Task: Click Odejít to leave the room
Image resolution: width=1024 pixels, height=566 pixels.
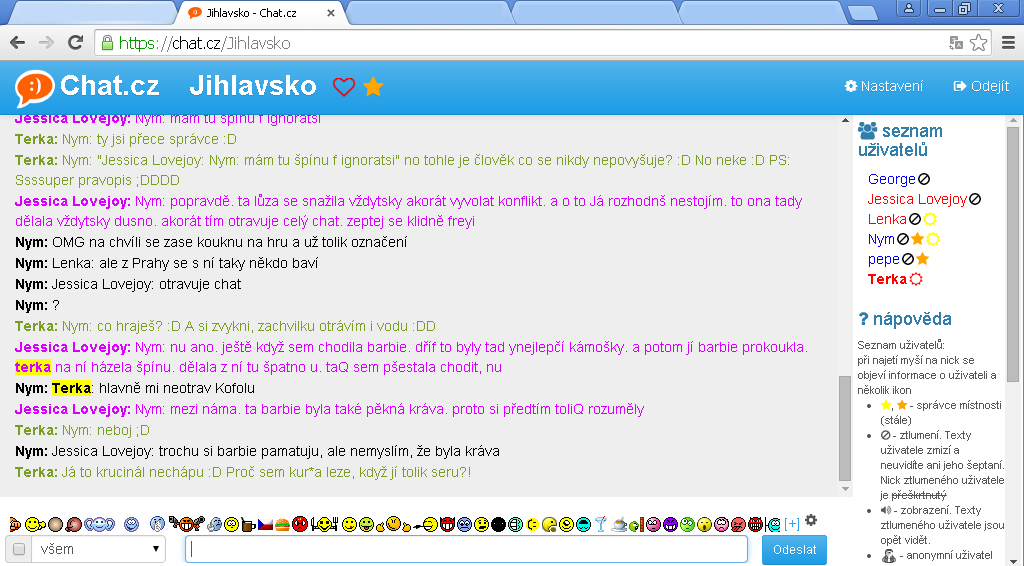Action: pyautogui.click(x=981, y=86)
